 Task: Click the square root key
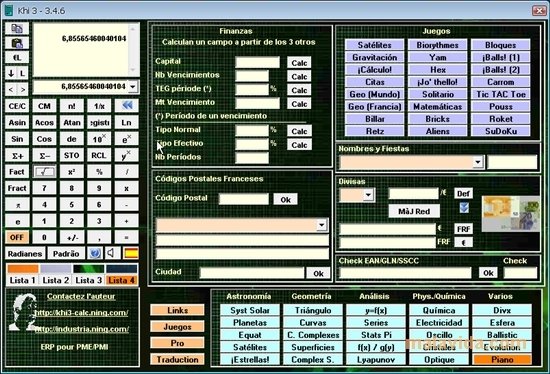pyautogui.click(x=45, y=172)
